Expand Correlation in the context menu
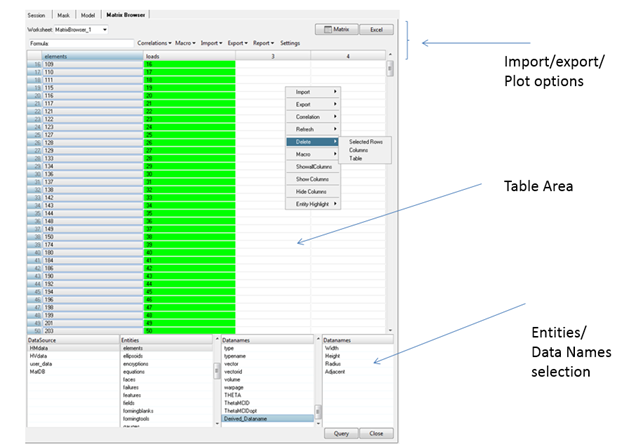The image size is (624, 446). (313, 117)
